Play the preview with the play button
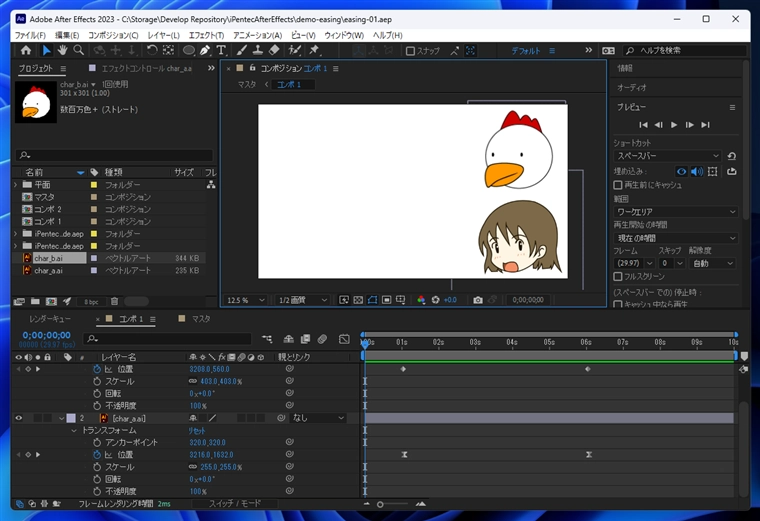This screenshot has height=521, width=760. point(674,125)
